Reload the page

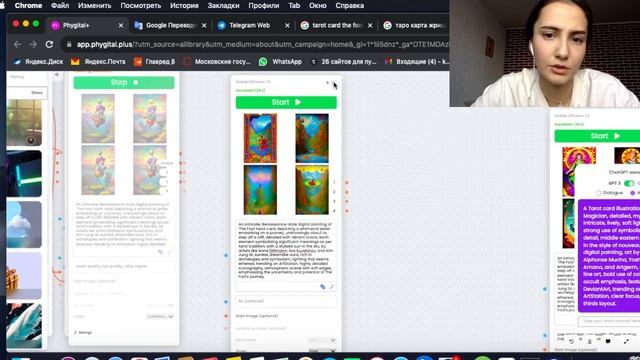point(49,44)
